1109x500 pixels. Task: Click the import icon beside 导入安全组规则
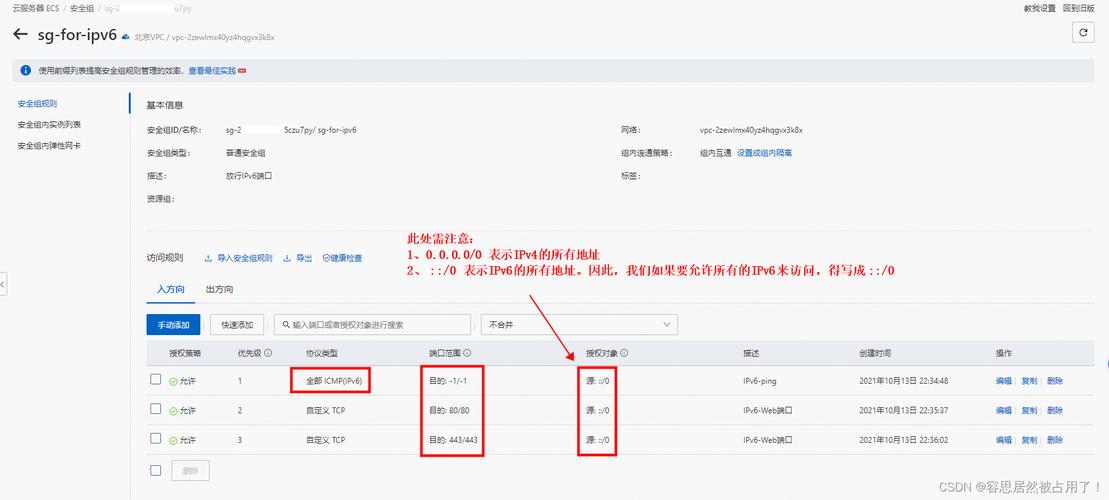208,259
